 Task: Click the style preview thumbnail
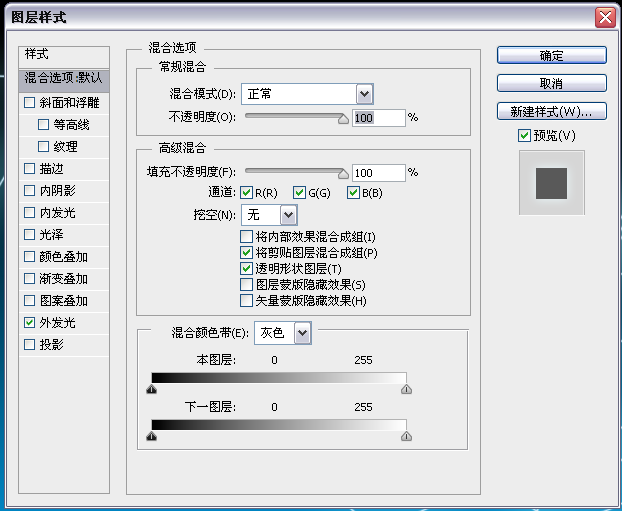[x=551, y=183]
